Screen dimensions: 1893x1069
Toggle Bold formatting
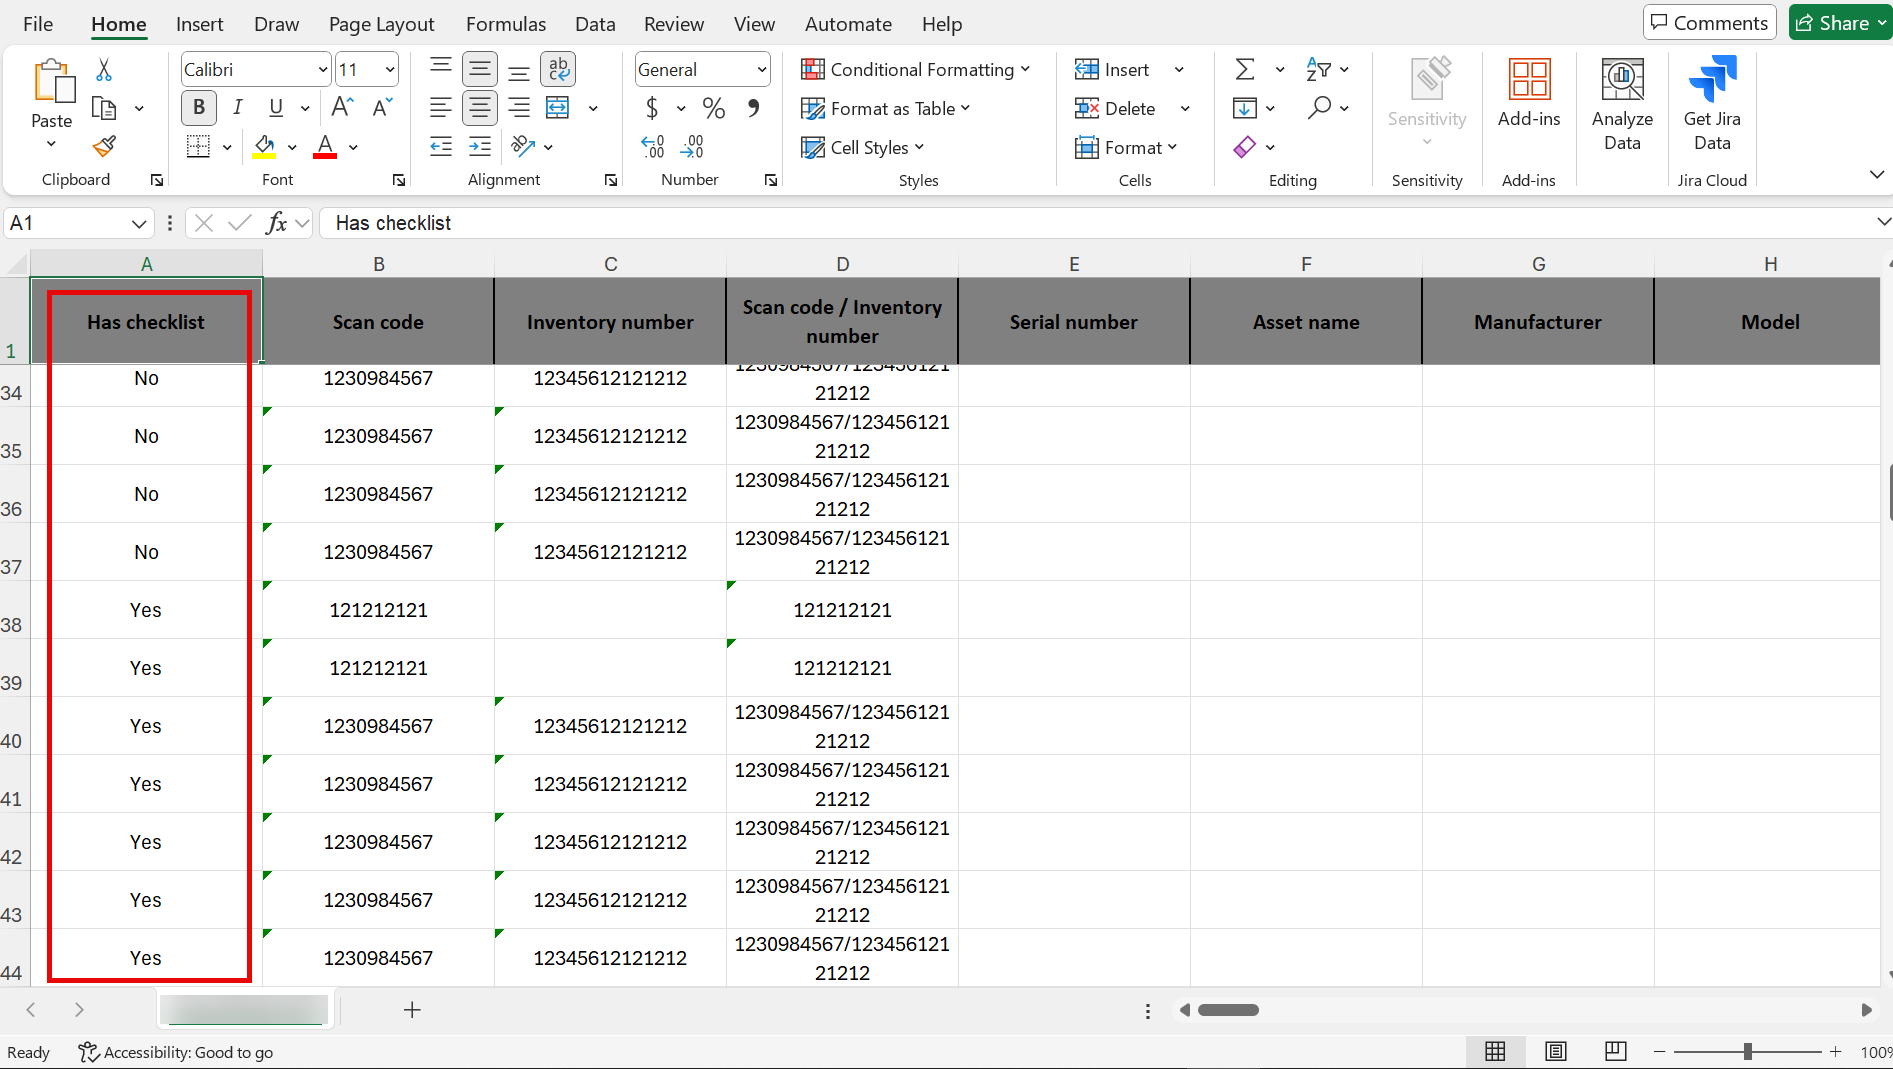click(199, 108)
